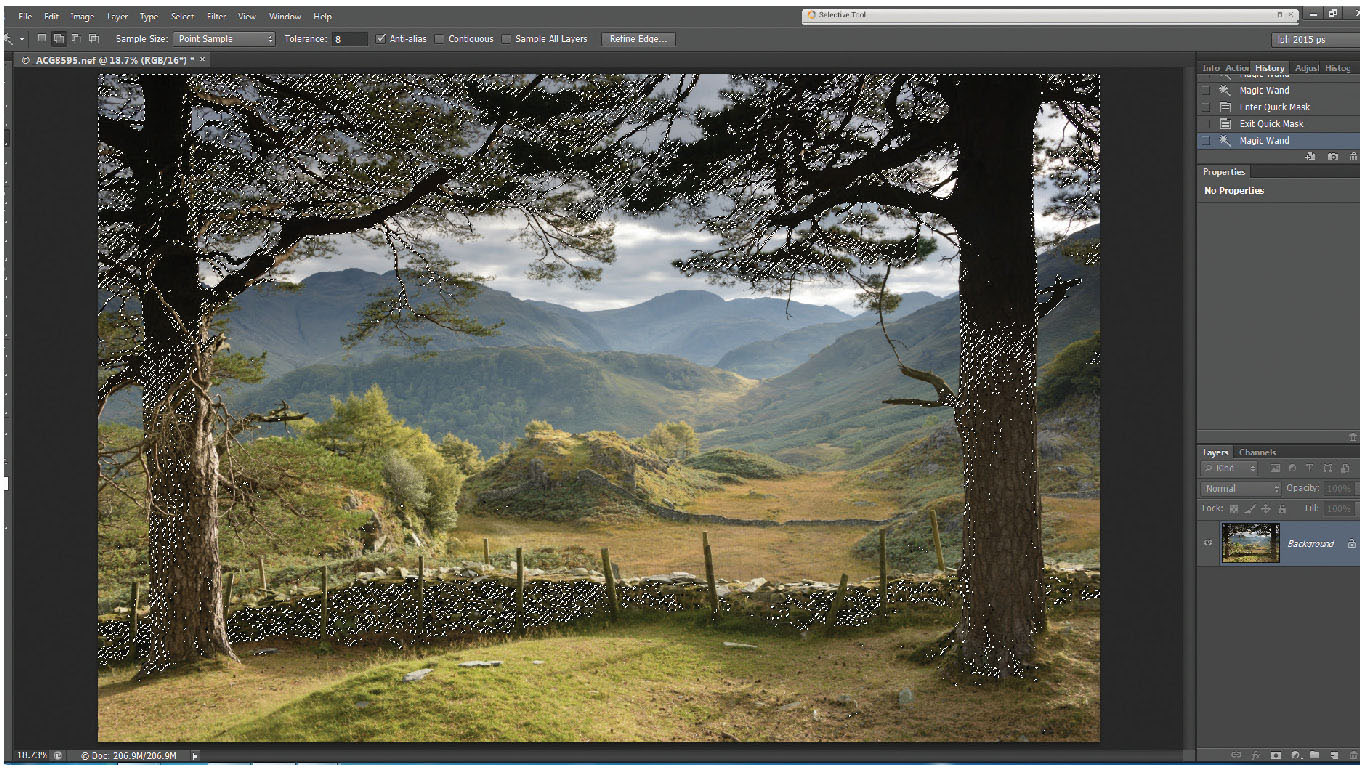Disable the Anti-alias checkbox

click(381, 39)
